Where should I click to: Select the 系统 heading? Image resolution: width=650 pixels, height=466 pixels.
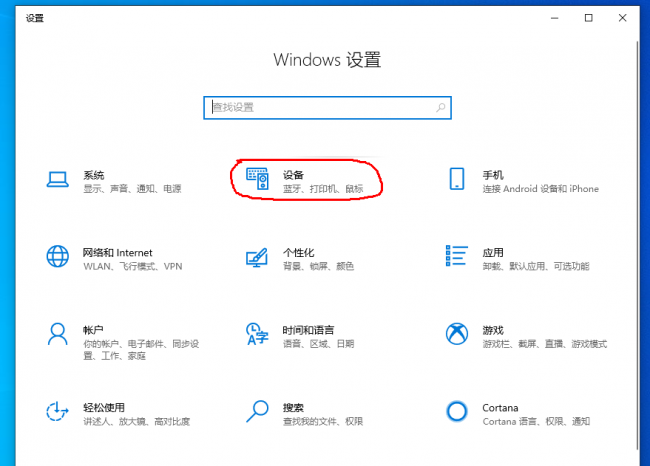(94, 175)
